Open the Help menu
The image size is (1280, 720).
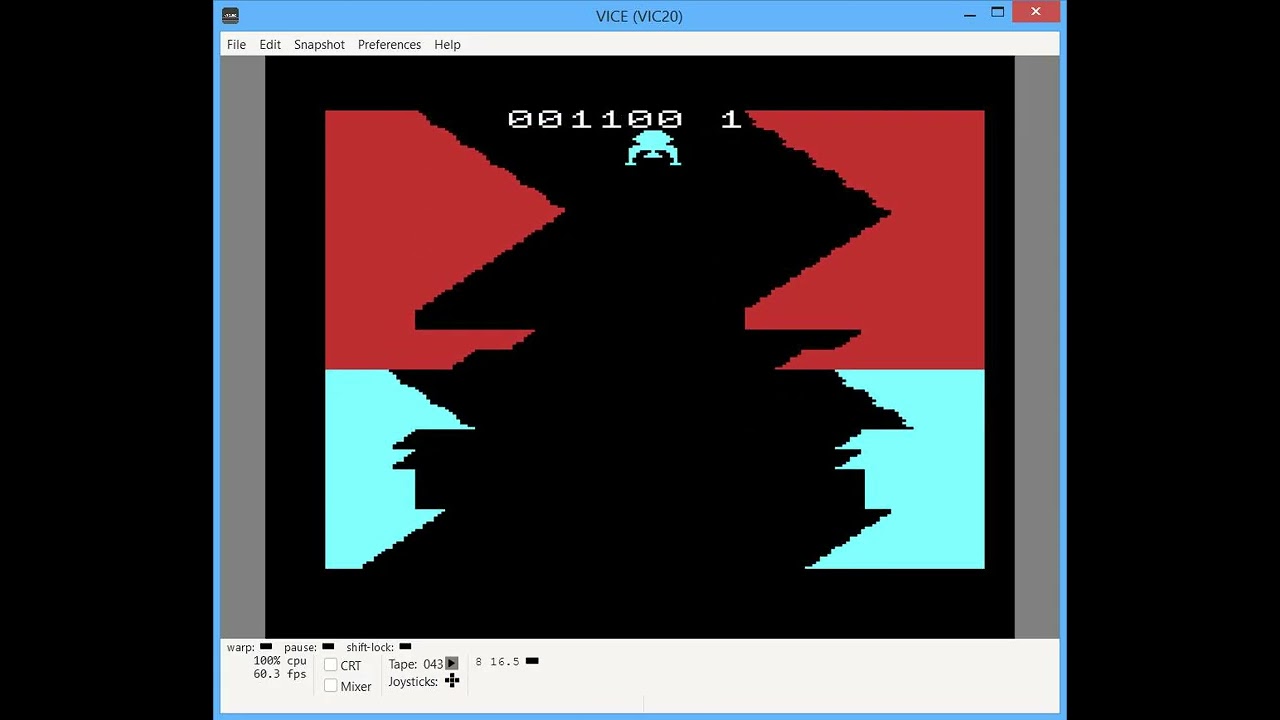pos(447,45)
